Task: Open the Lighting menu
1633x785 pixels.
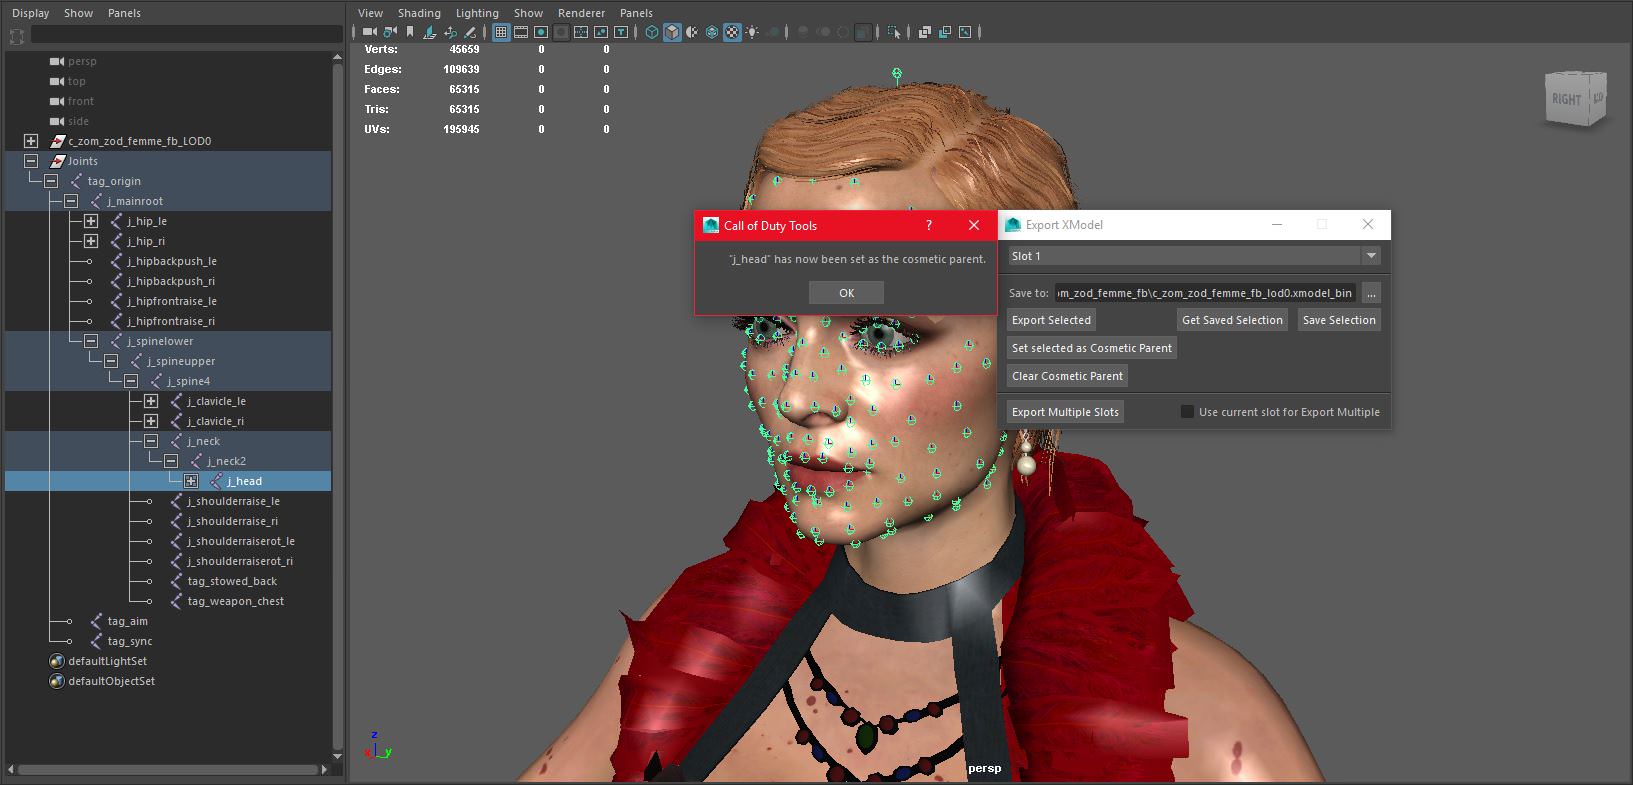Action: [477, 13]
